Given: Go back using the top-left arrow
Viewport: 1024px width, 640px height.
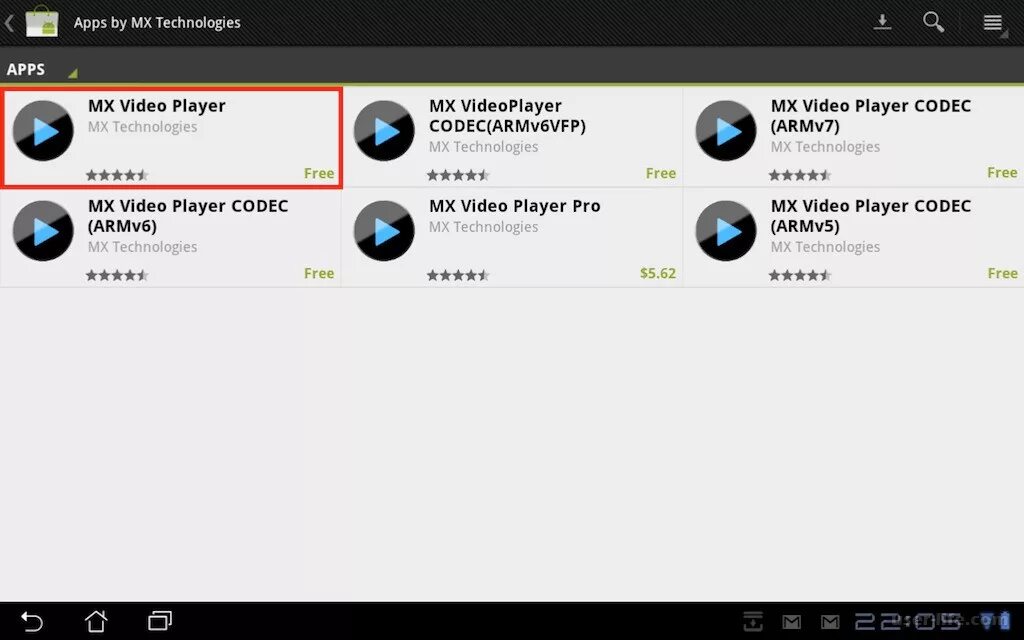Looking at the screenshot, I should click(x=9, y=24).
